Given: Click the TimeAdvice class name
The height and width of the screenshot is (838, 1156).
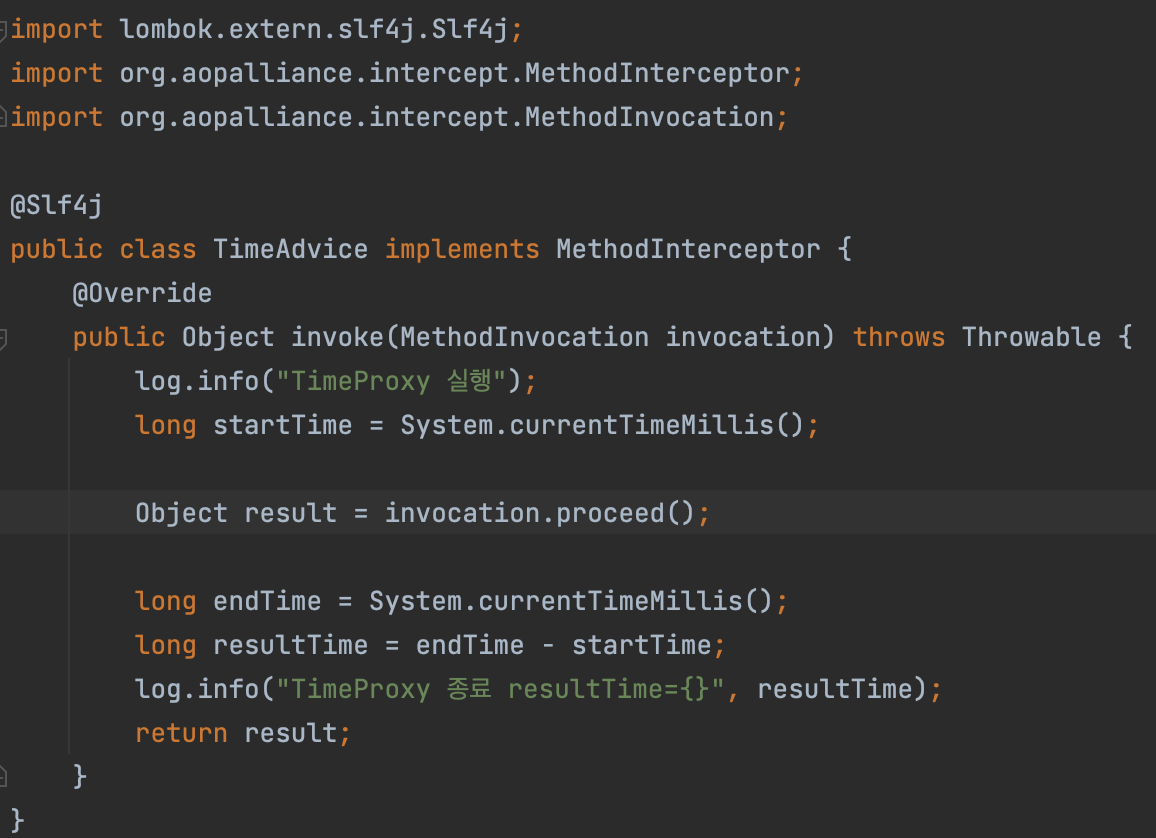Looking at the screenshot, I should click(290, 249).
